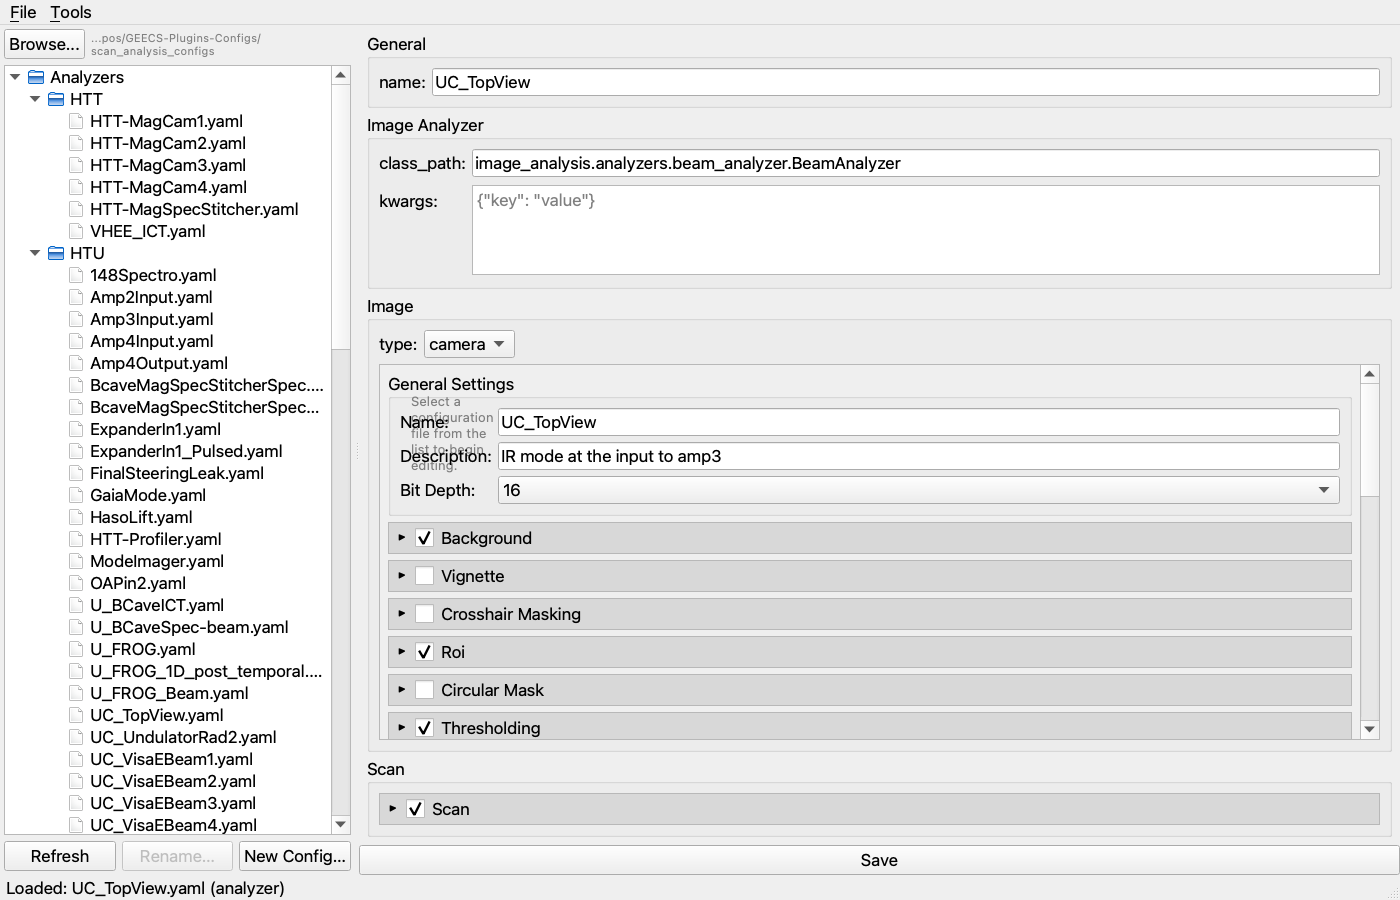
Task: Click the file icon beside GaiaMode.yaml
Action: (76, 495)
